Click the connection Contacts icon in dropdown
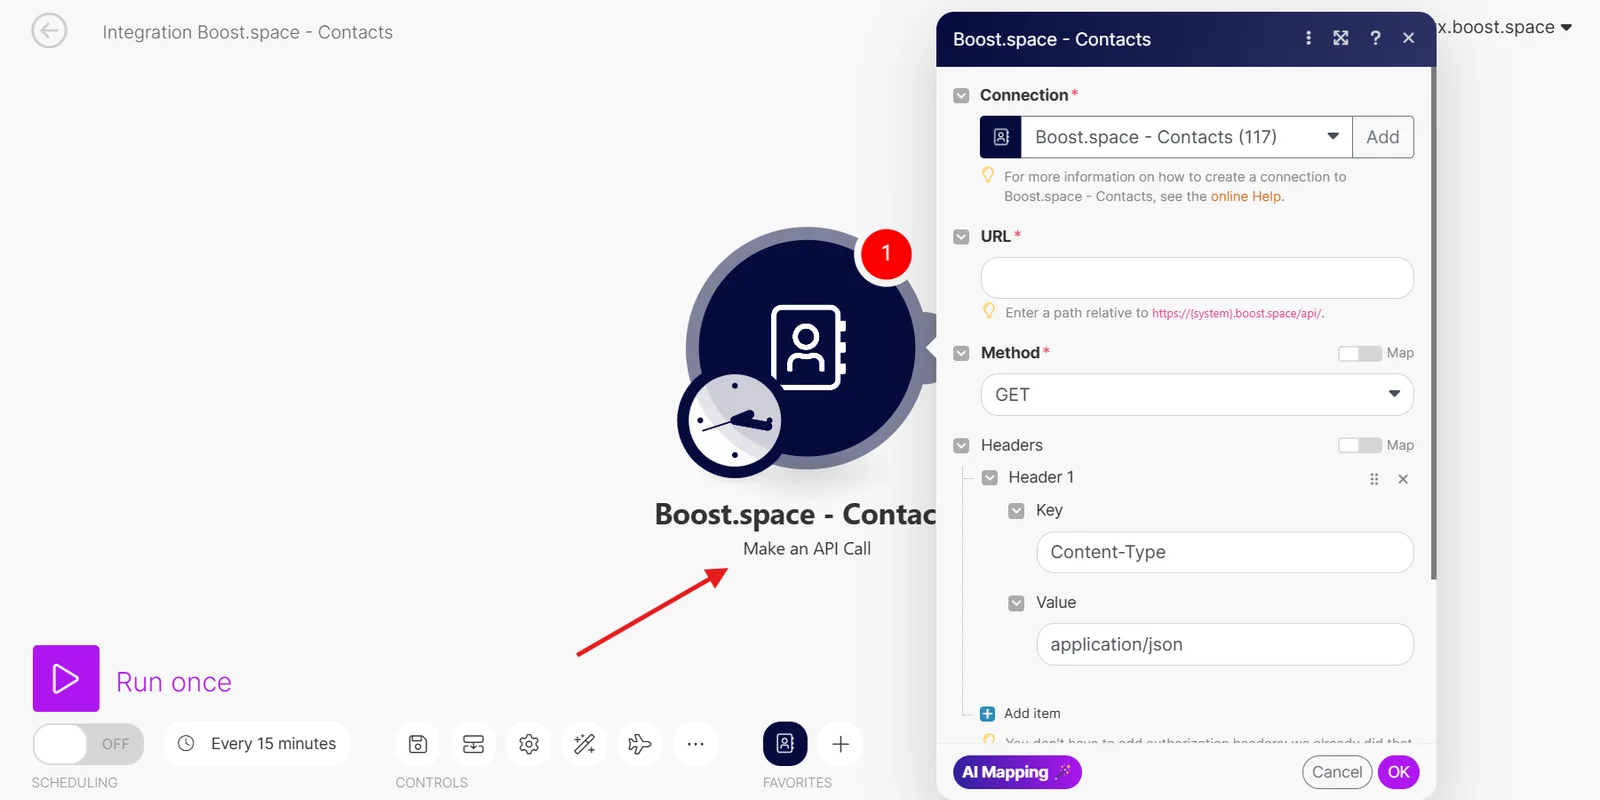 click(x=1001, y=137)
